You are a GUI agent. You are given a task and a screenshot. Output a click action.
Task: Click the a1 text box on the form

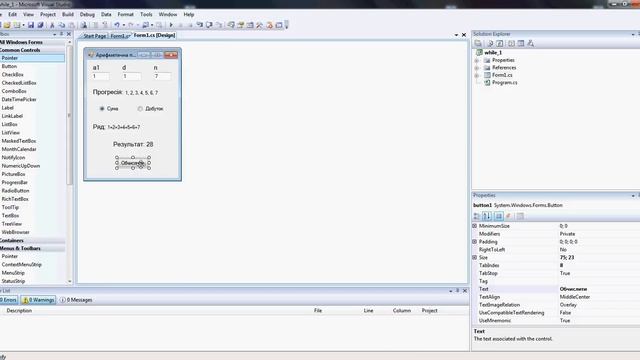click(x=100, y=76)
